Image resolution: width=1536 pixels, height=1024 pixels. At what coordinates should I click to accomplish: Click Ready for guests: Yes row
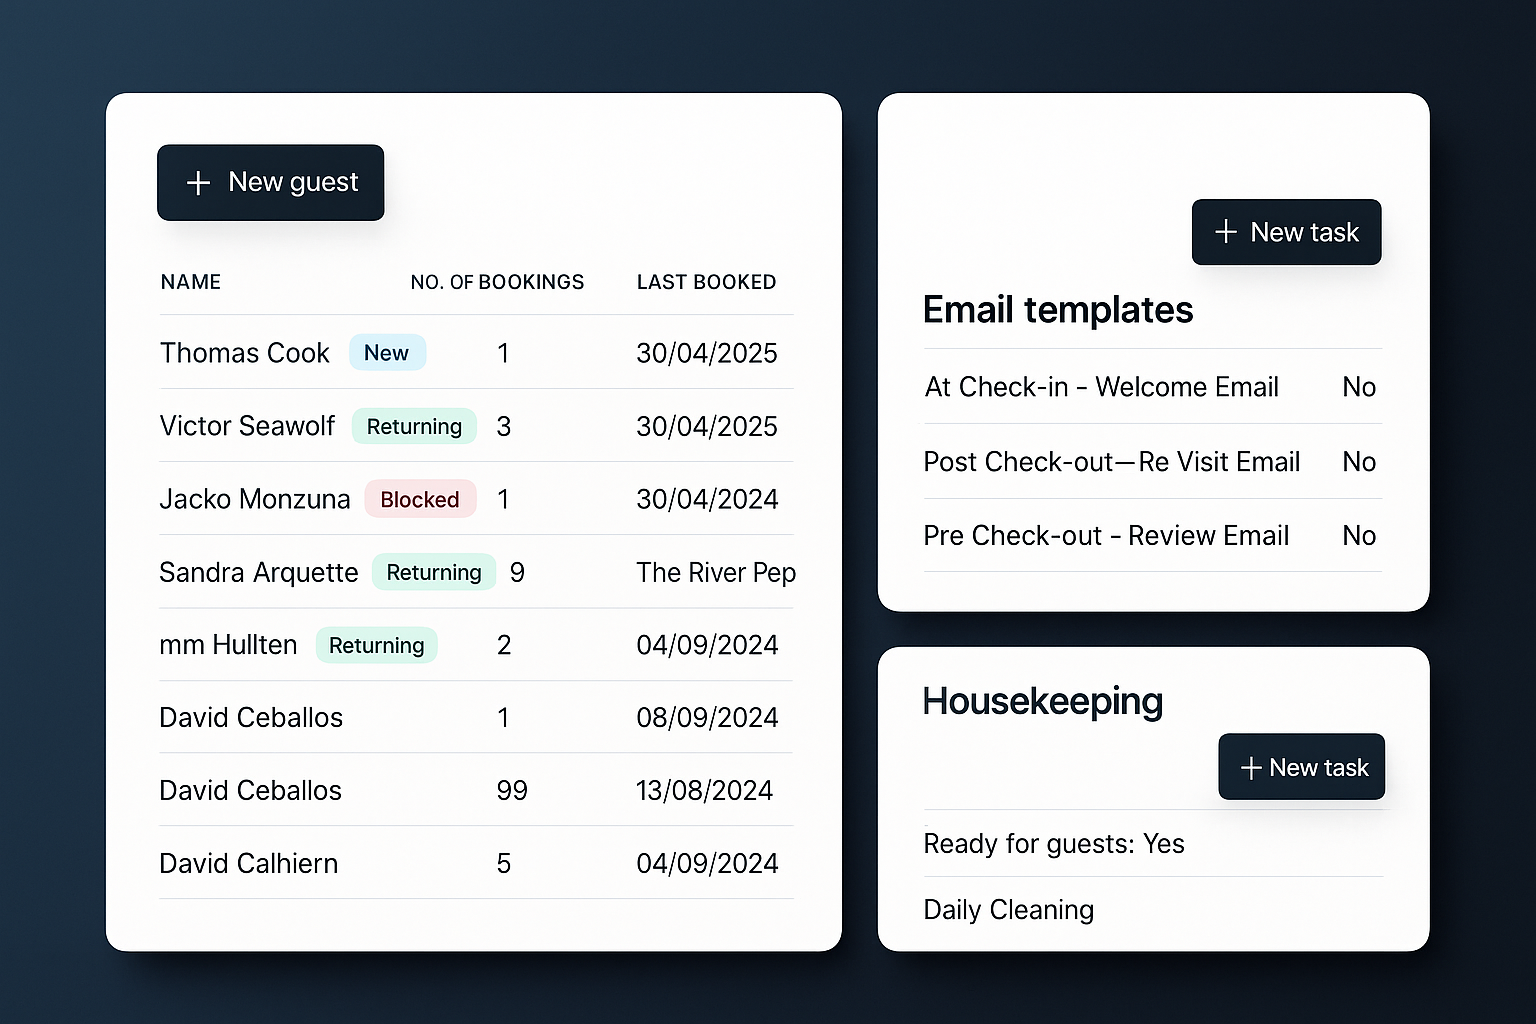(x=1153, y=844)
